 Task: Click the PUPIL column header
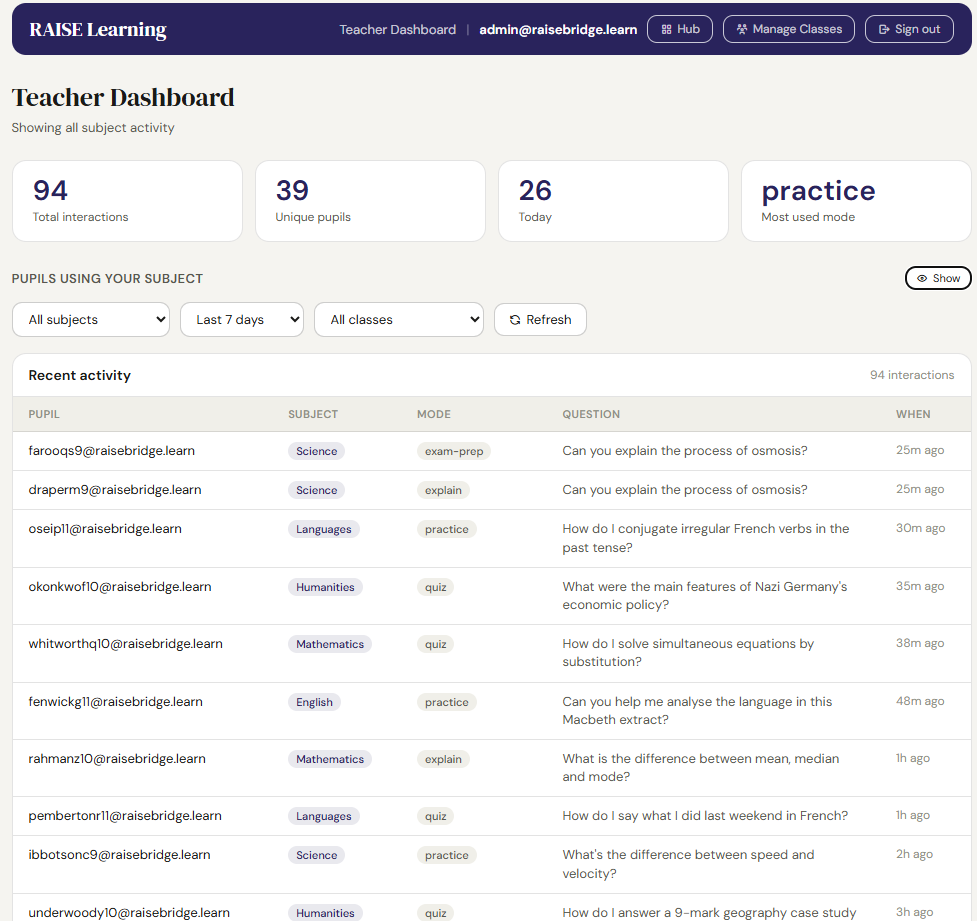click(44, 414)
